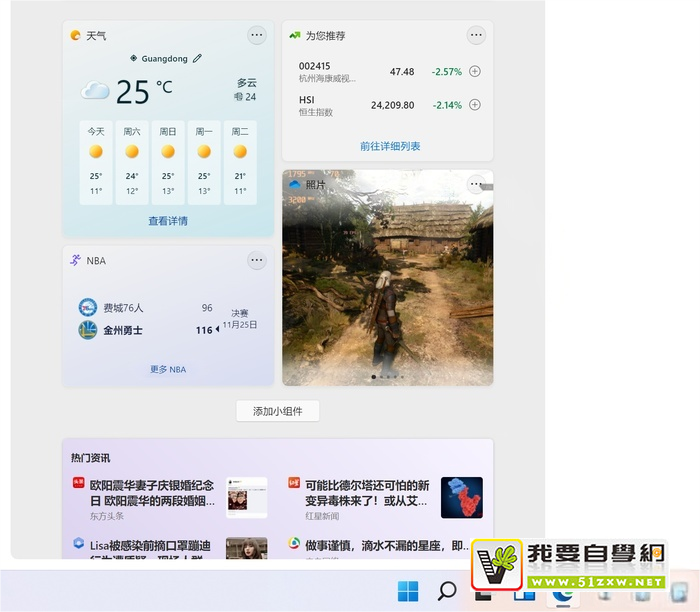Click the 金州勇士 team name
Image resolution: width=700 pixels, height=612 pixels.
123,330
